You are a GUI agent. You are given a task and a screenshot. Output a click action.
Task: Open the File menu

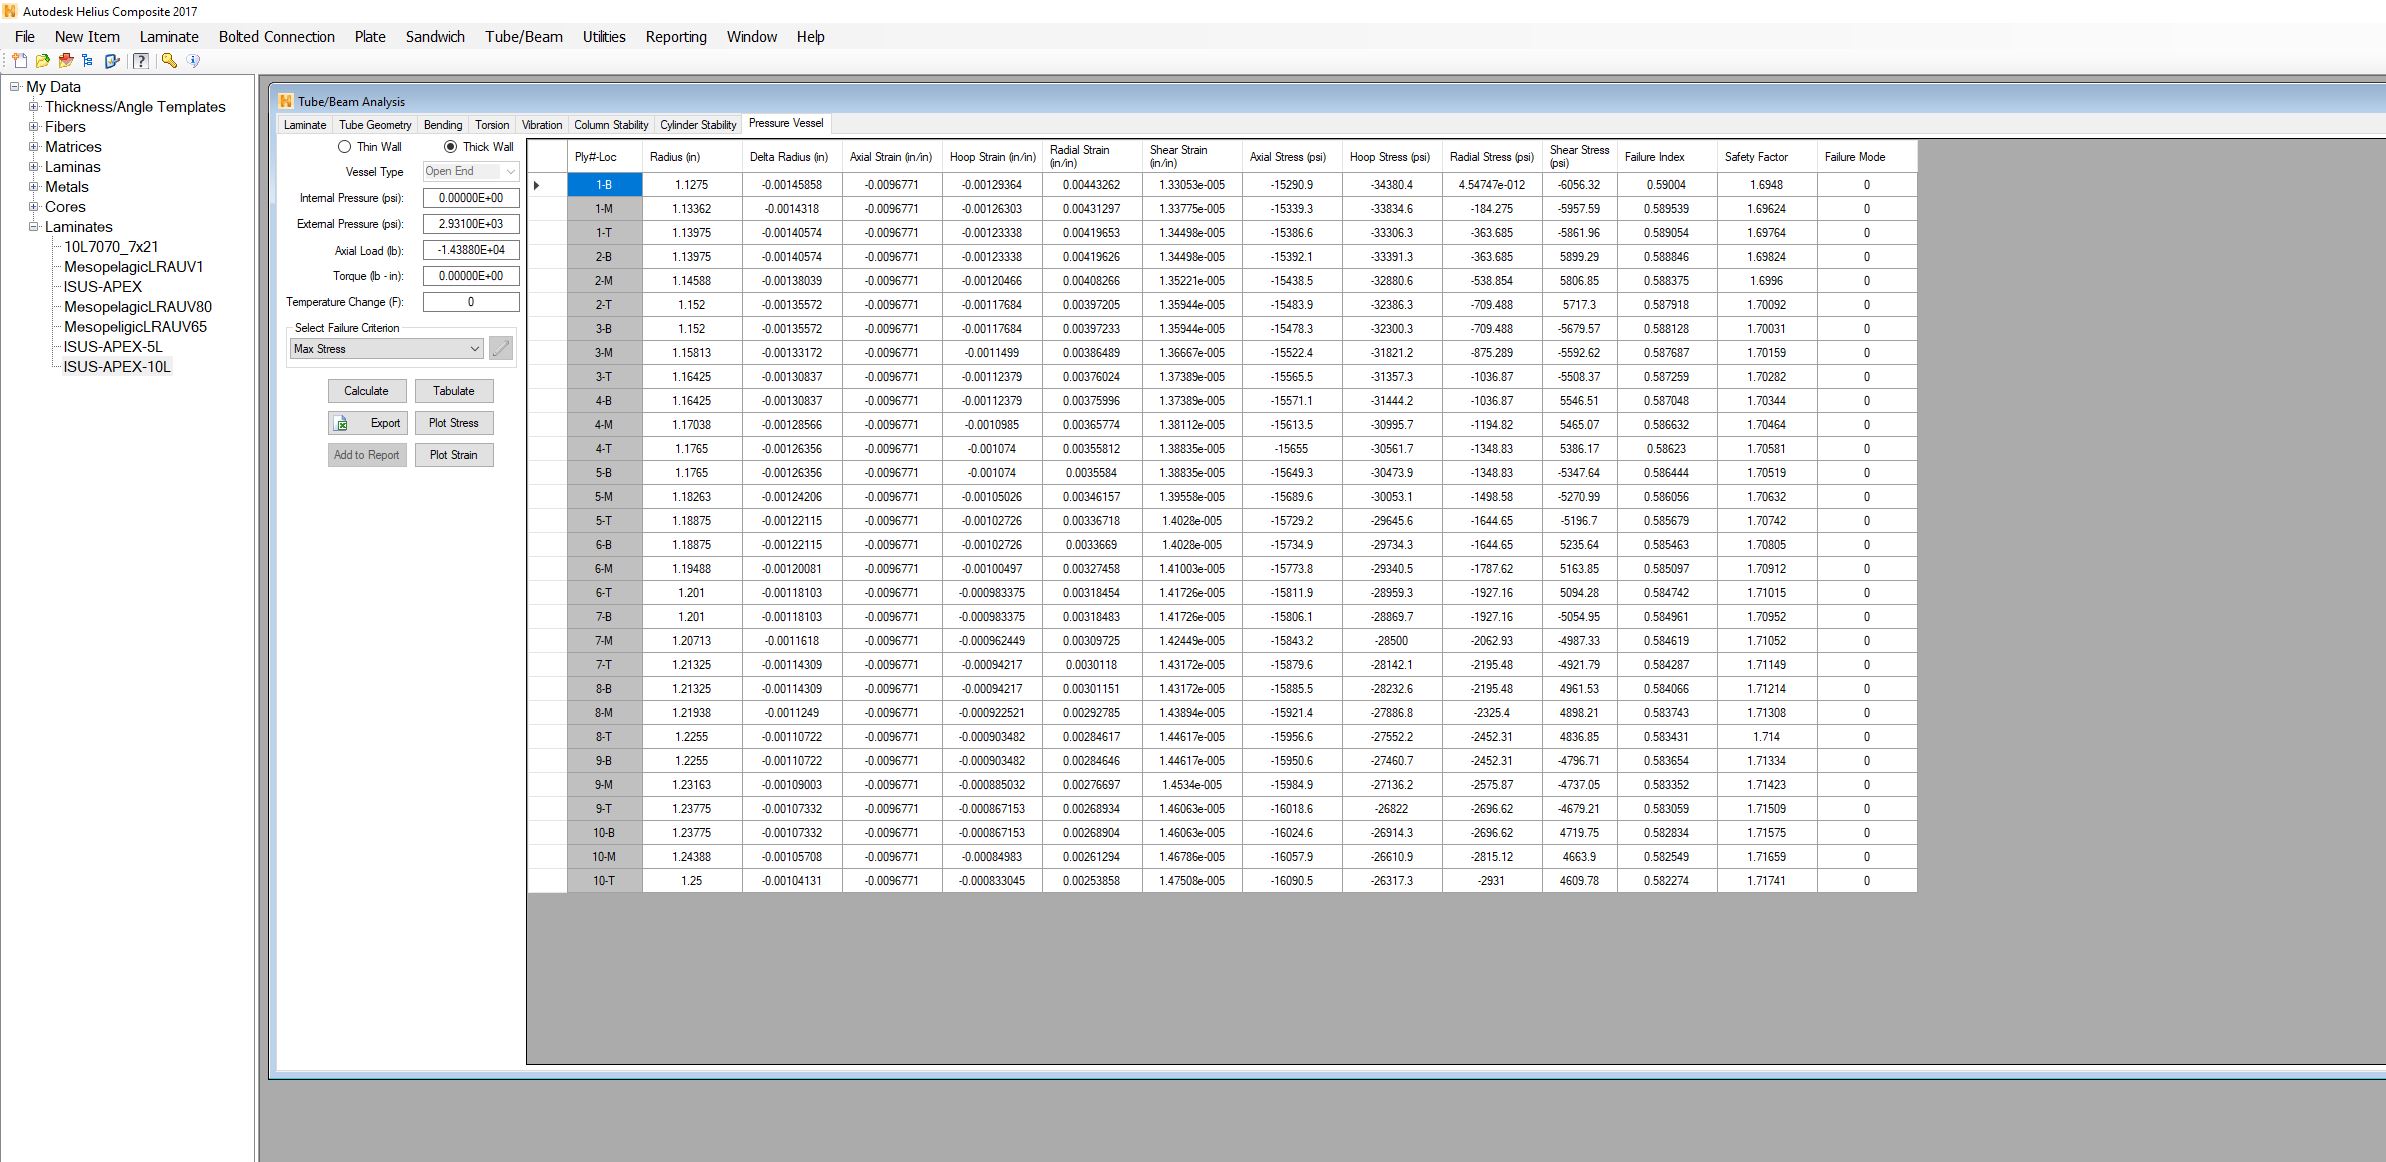click(25, 37)
